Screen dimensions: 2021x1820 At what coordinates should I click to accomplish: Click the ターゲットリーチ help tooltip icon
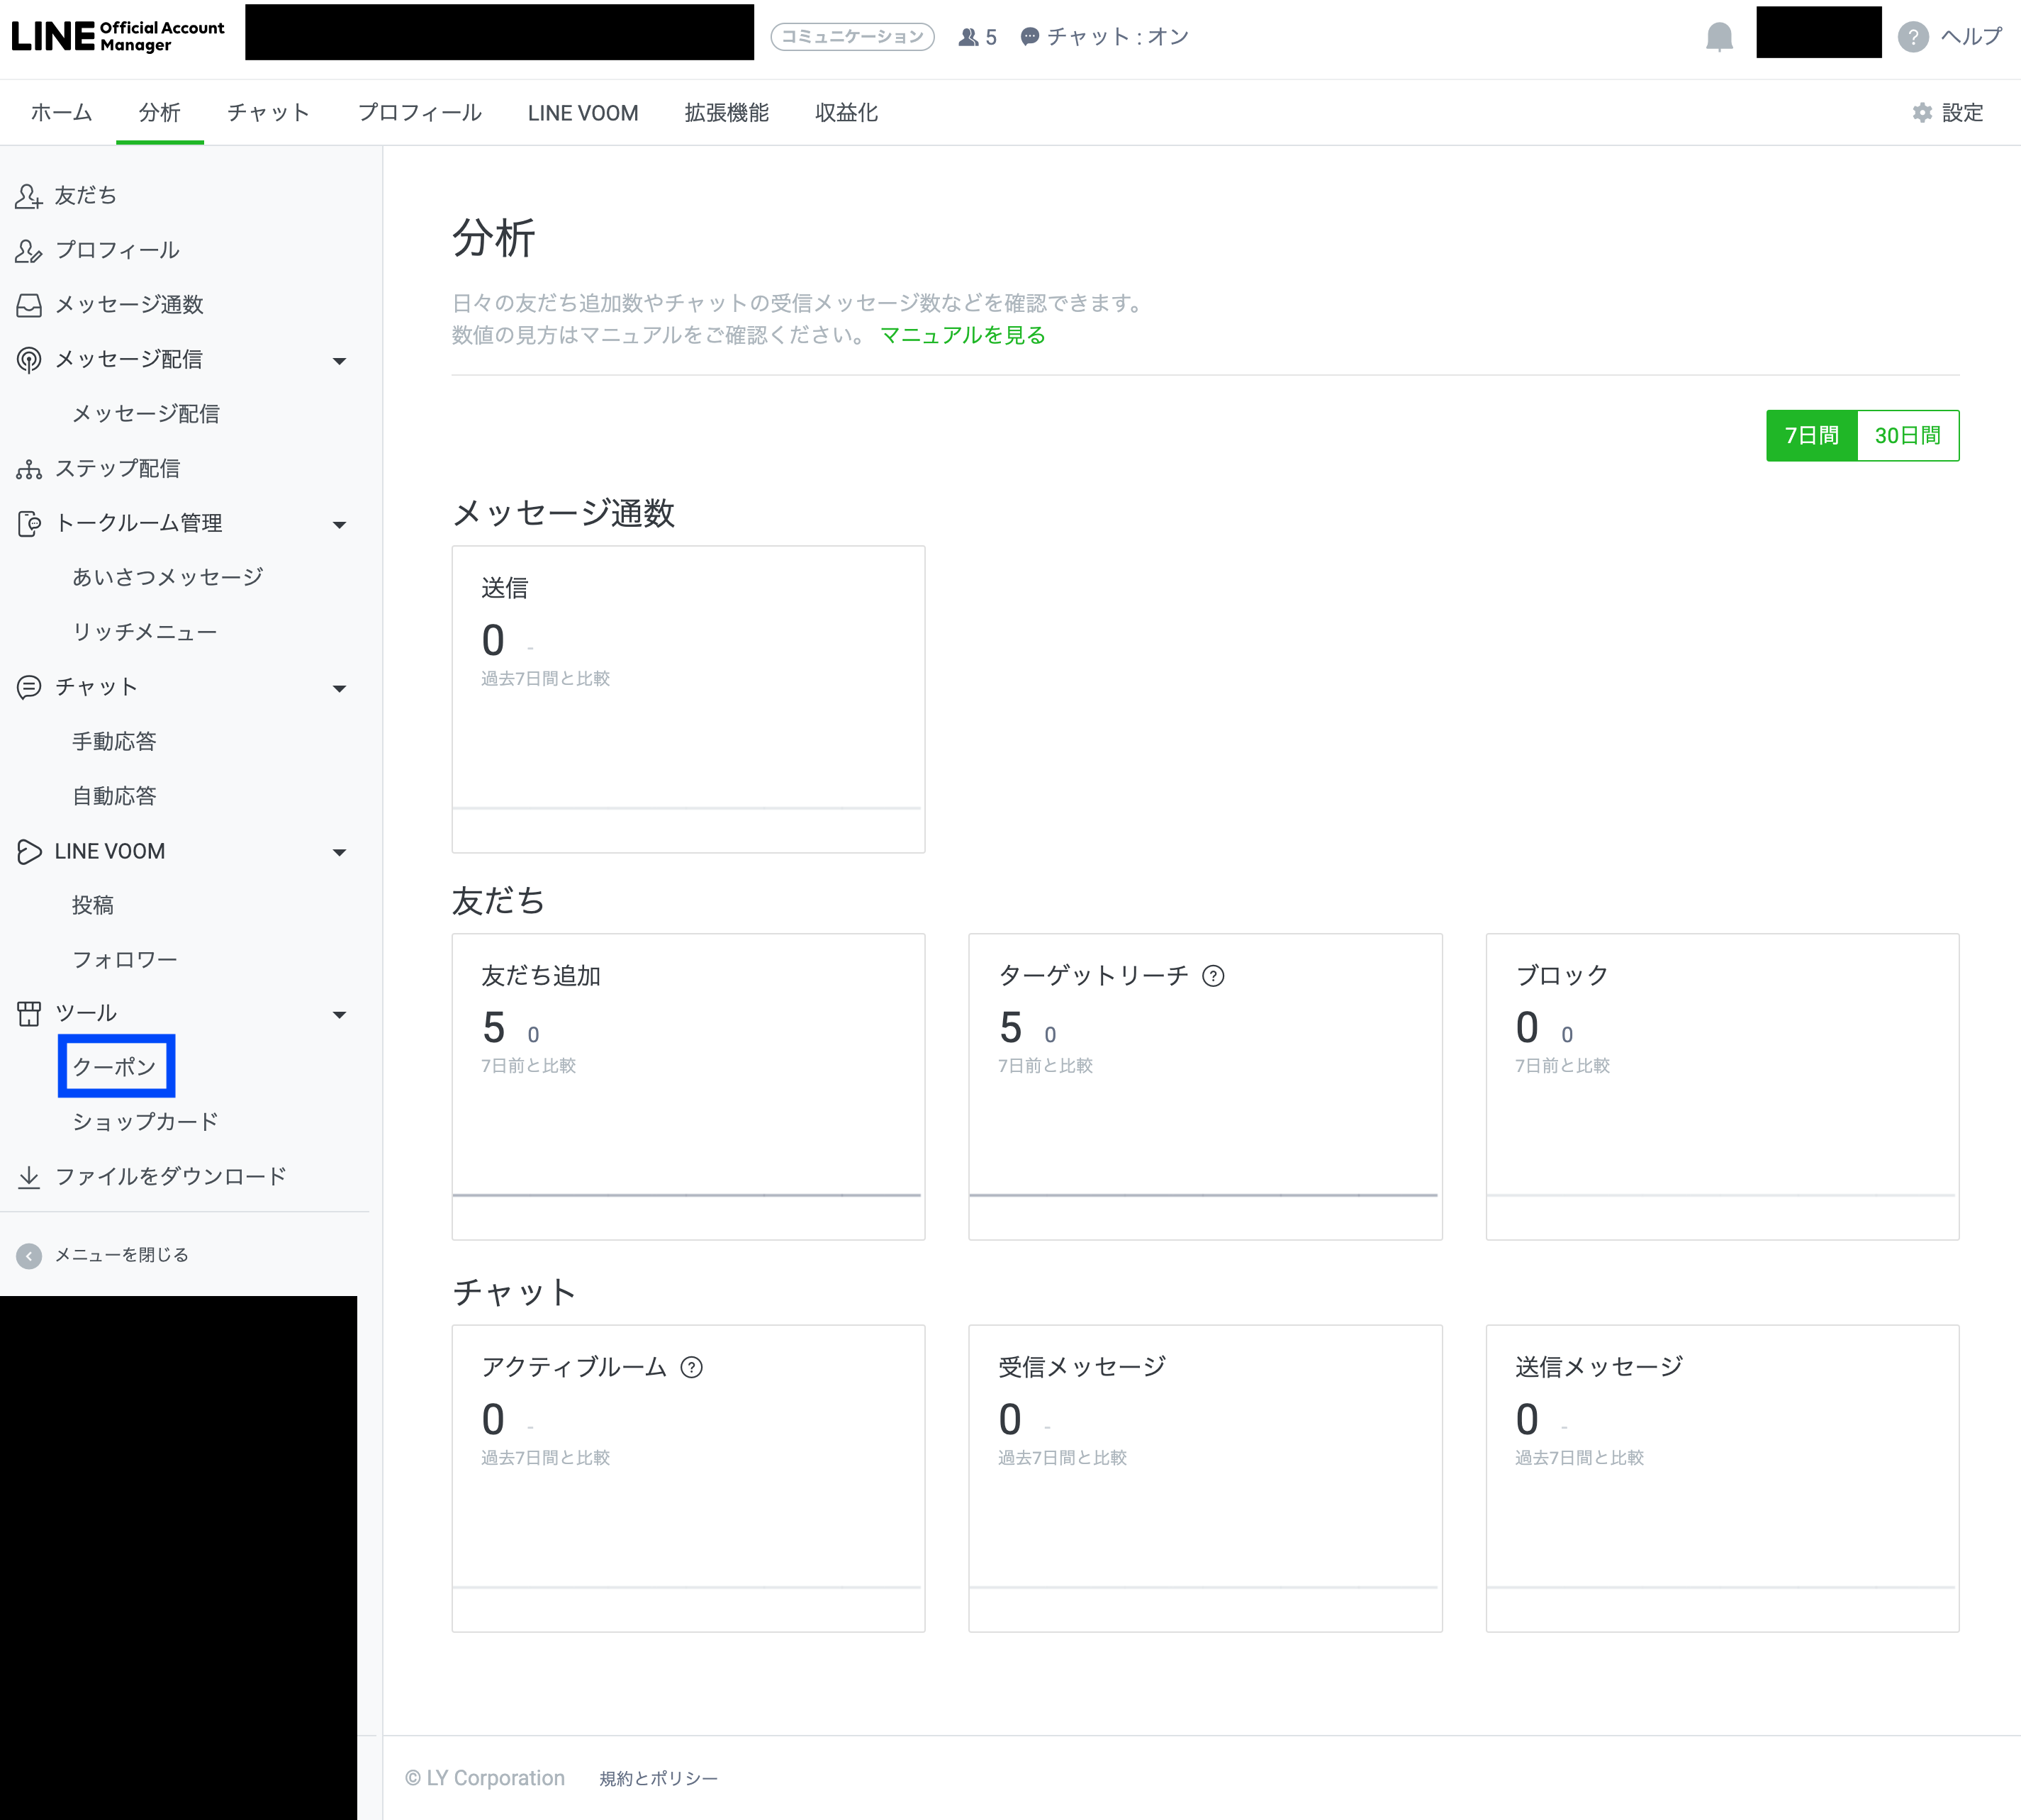(1212, 976)
